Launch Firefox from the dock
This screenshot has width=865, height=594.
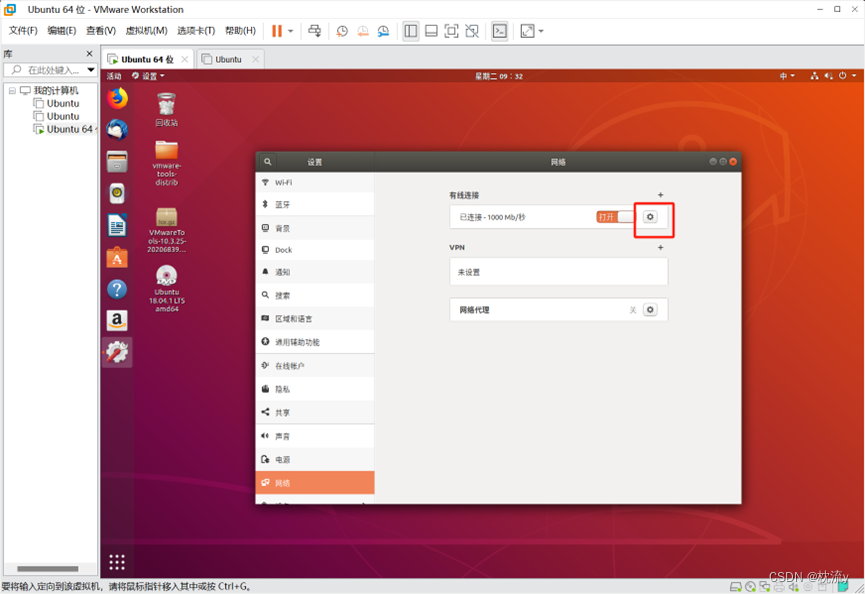point(117,99)
